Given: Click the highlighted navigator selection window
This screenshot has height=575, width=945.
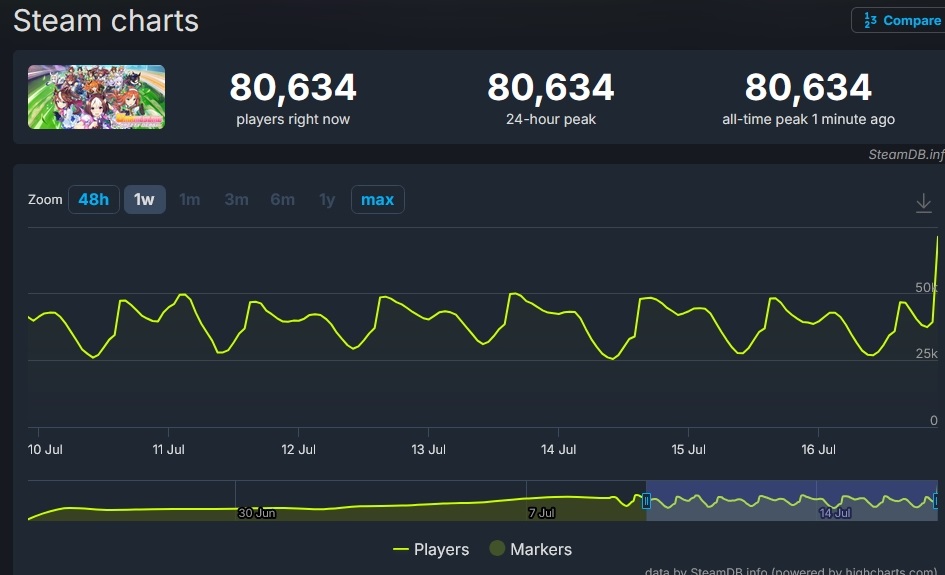Looking at the screenshot, I should click(x=791, y=501).
